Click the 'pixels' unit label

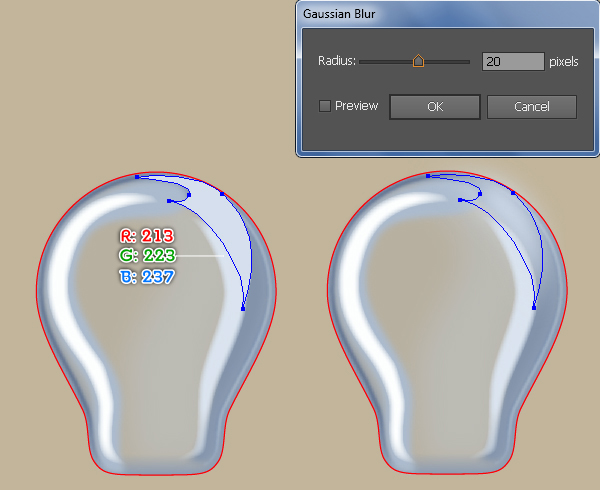(x=564, y=62)
